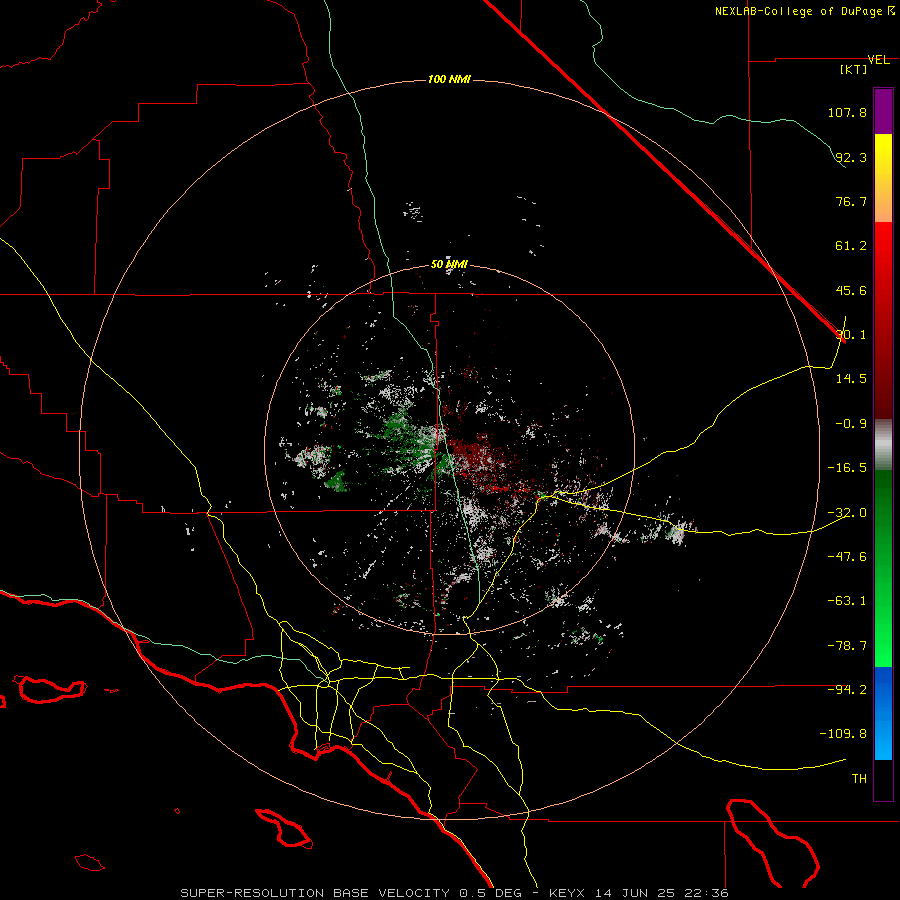Select the -16.5 scale value
The width and height of the screenshot is (900, 900).
point(847,468)
